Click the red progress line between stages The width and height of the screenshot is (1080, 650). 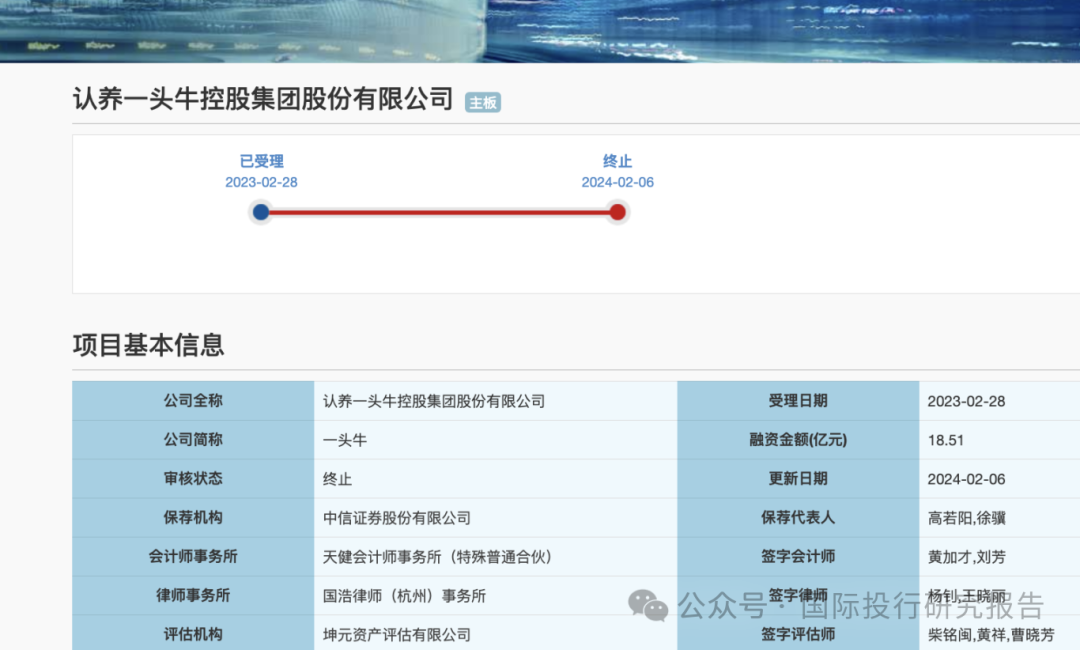tap(439, 212)
